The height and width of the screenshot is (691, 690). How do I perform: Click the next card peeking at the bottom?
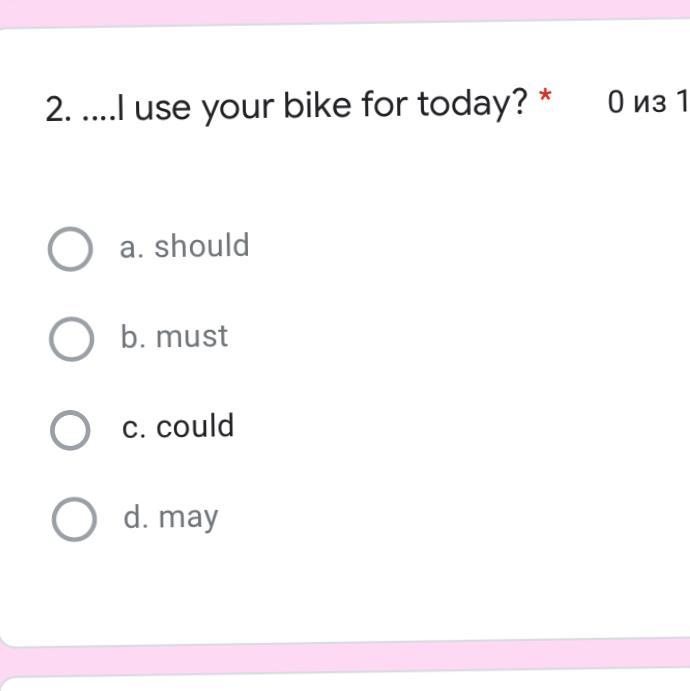345,685
